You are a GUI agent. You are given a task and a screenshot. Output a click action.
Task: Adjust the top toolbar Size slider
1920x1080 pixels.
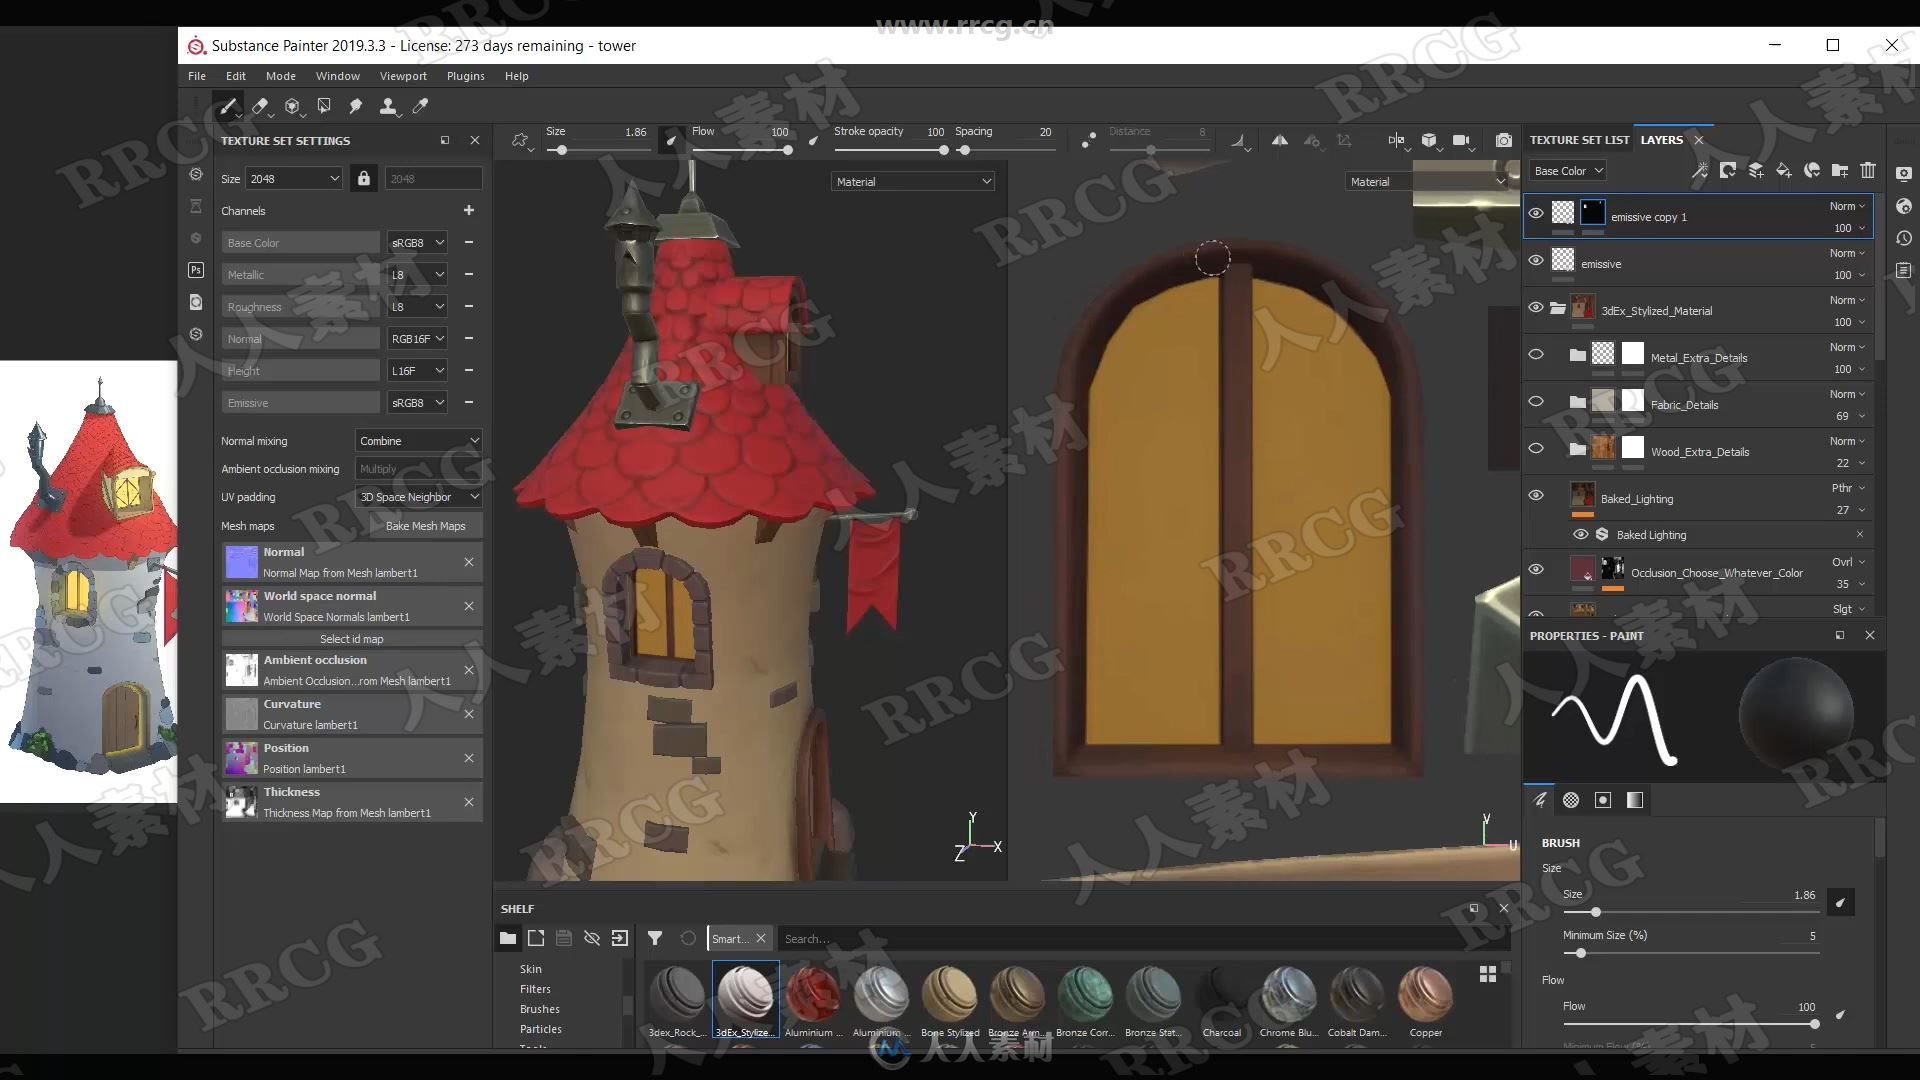click(562, 150)
